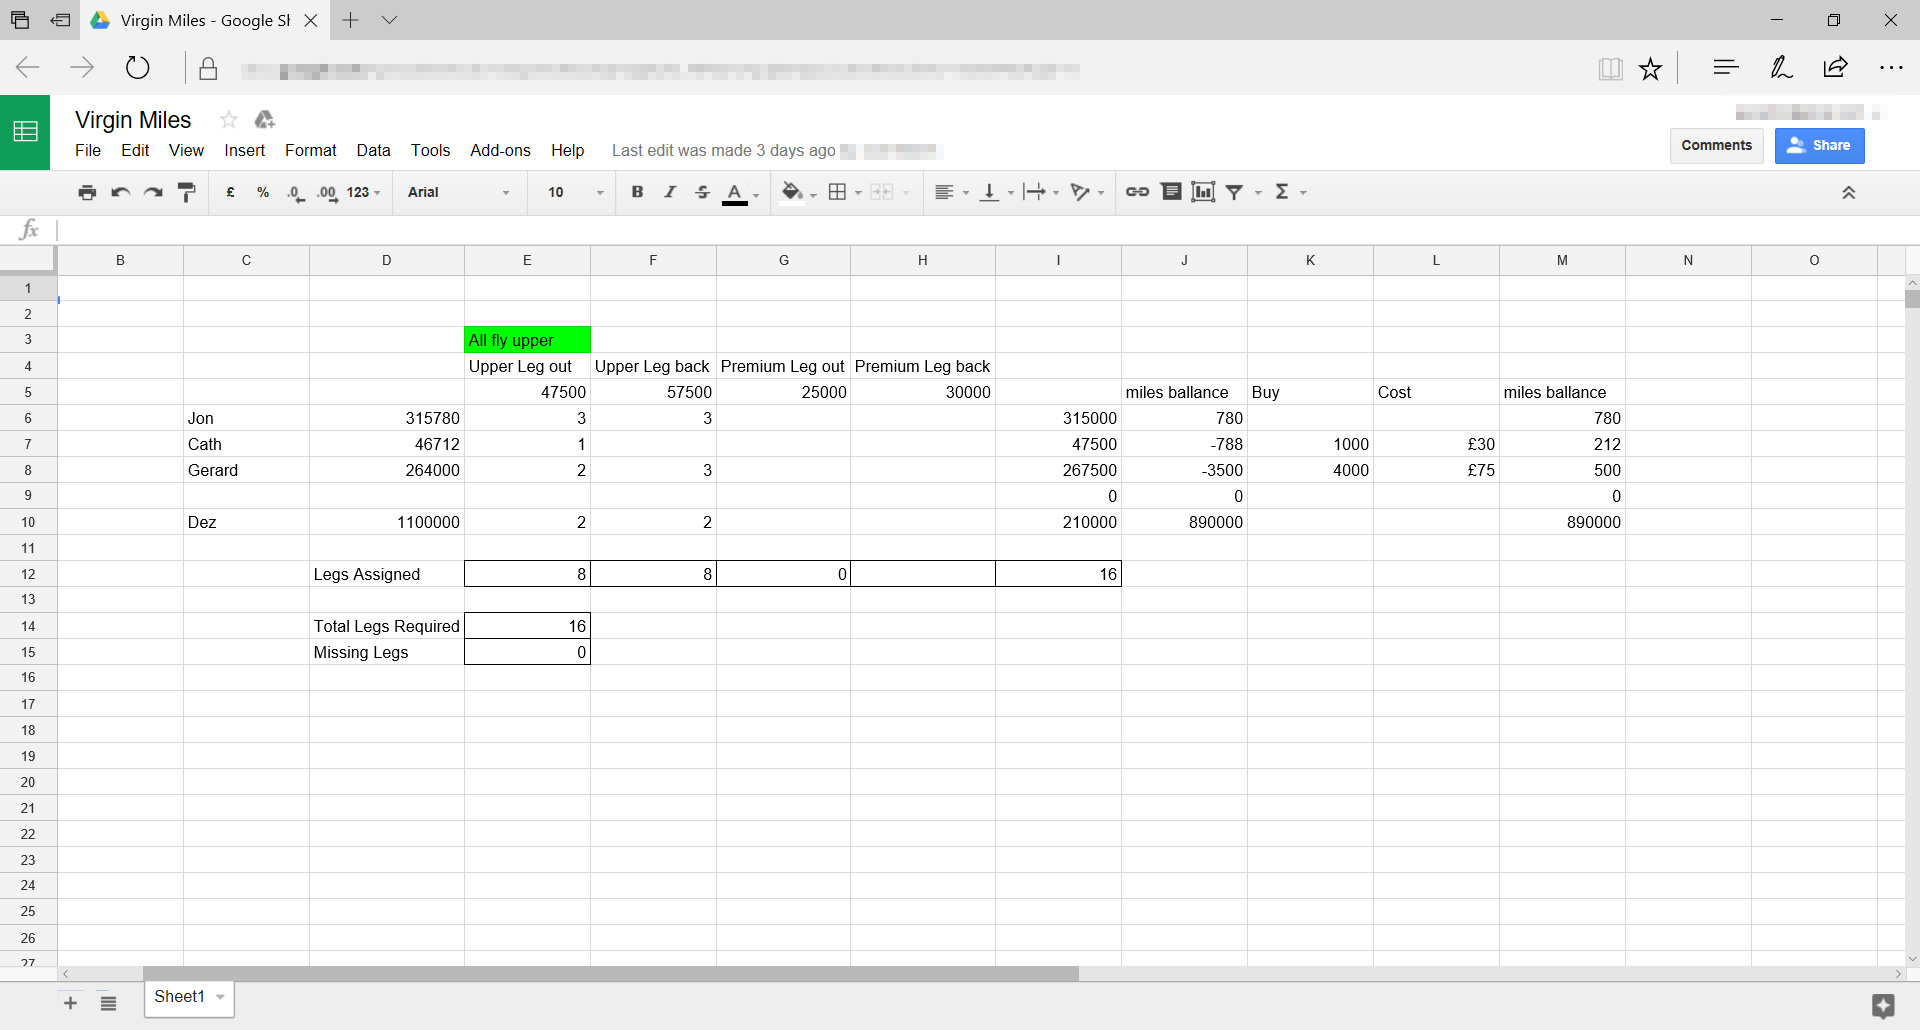Add a new sheet with plus icon
Viewport: 1920px width, 1030px height.
(70, 1003)
